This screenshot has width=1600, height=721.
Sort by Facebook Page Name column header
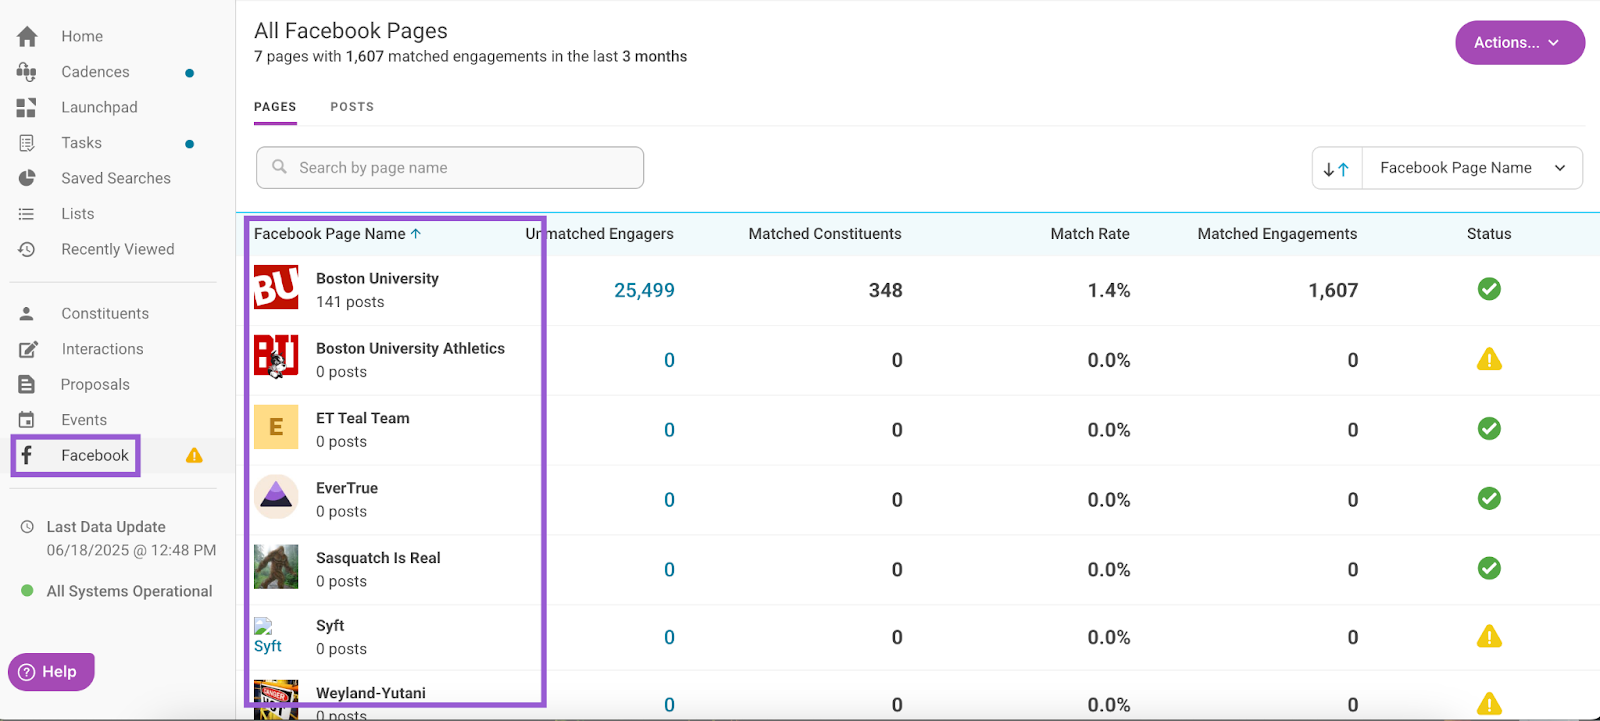(x=337, y=234)
